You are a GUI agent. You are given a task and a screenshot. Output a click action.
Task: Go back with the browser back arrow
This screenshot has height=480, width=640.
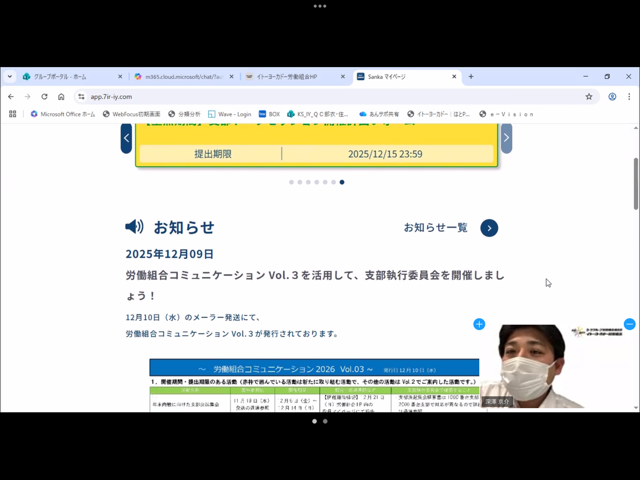point(11,97)
